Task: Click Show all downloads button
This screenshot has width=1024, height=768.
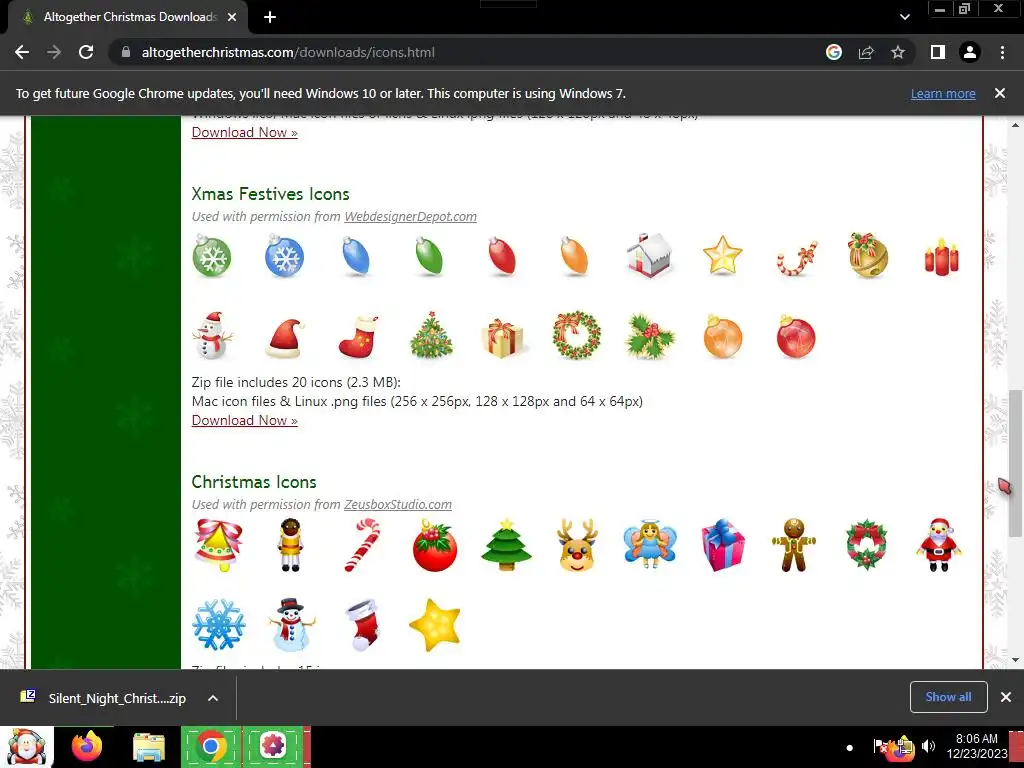Action: click(948, 697)
